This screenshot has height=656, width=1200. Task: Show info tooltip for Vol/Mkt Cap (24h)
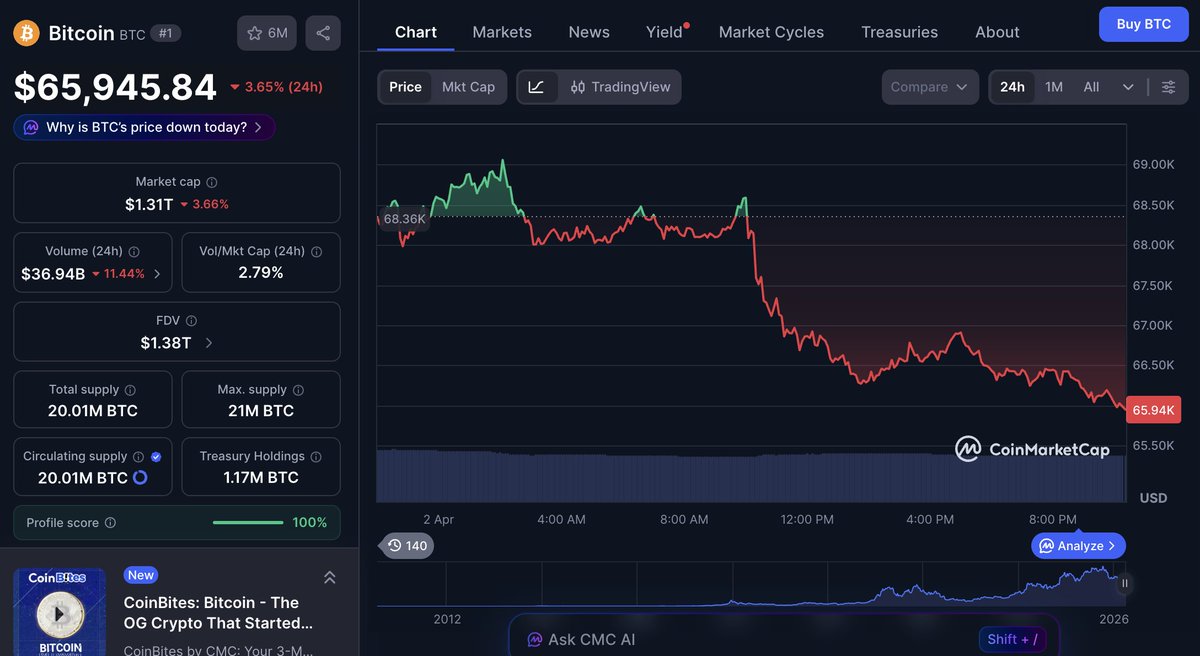[319, 252]
